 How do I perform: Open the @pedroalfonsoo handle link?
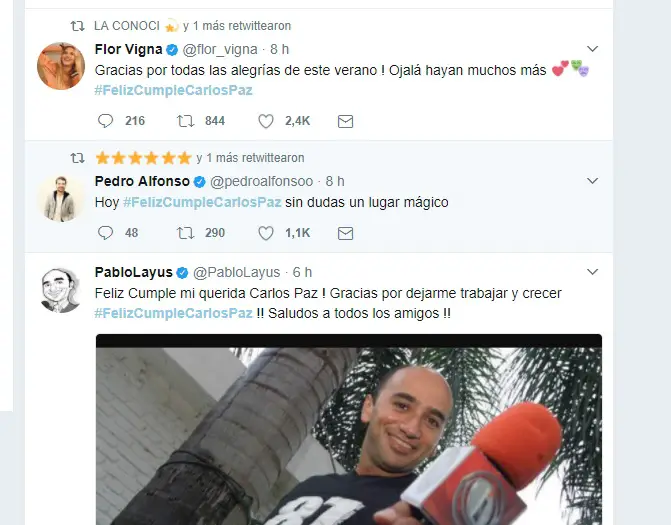(261, 181)
